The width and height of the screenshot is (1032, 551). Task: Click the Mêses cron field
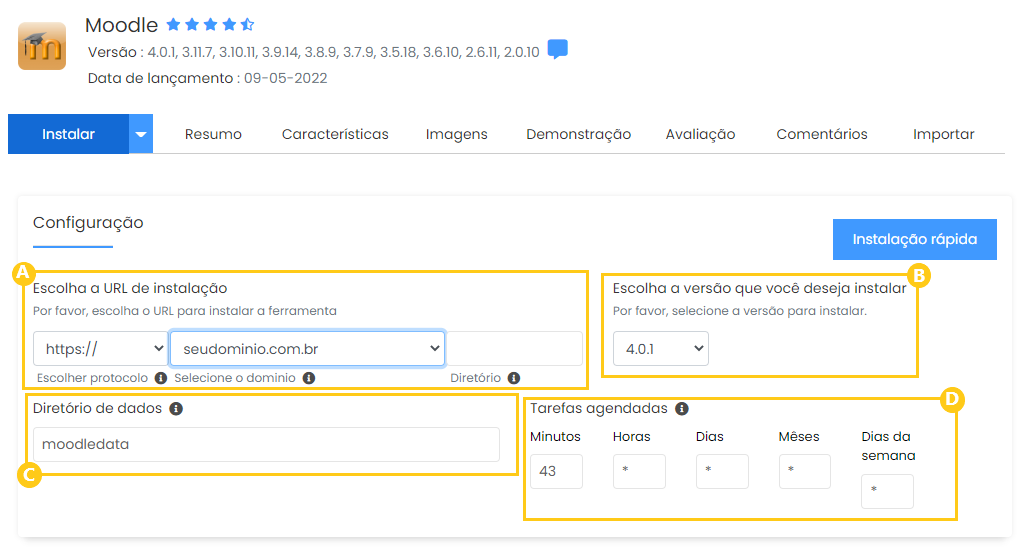805,471
